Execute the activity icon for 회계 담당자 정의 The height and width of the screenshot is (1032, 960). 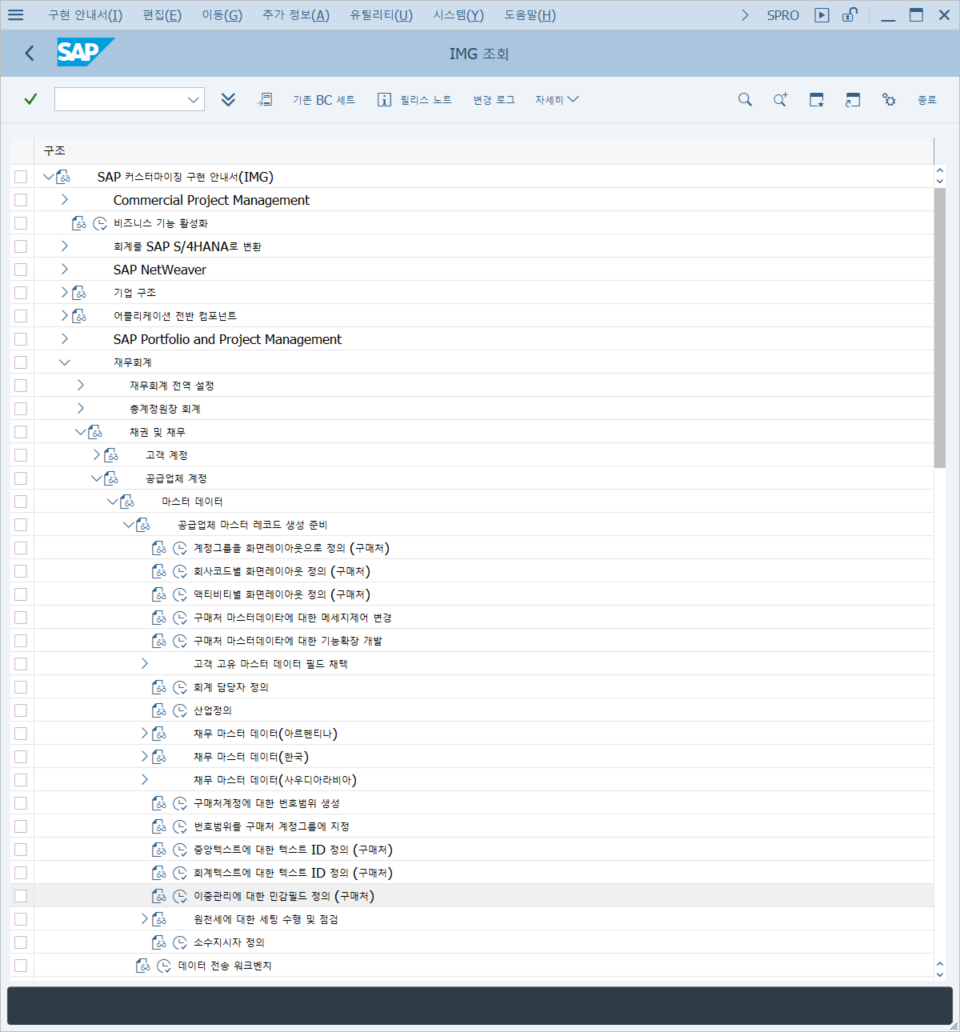coord(180,687)
